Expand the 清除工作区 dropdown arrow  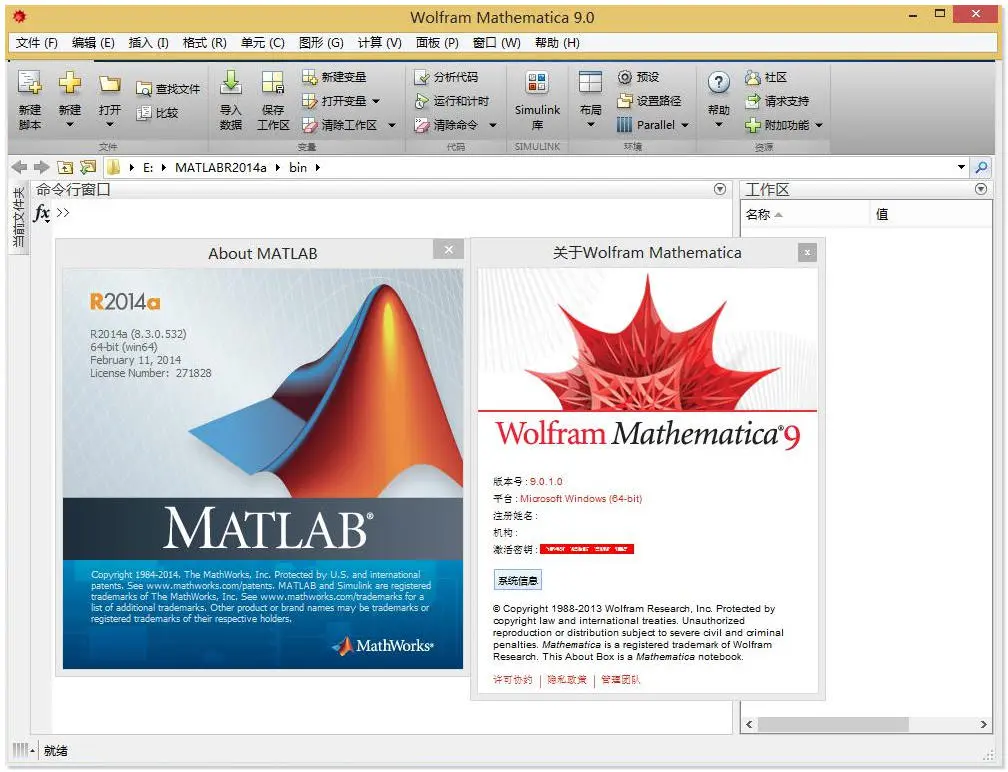point(392,125)
